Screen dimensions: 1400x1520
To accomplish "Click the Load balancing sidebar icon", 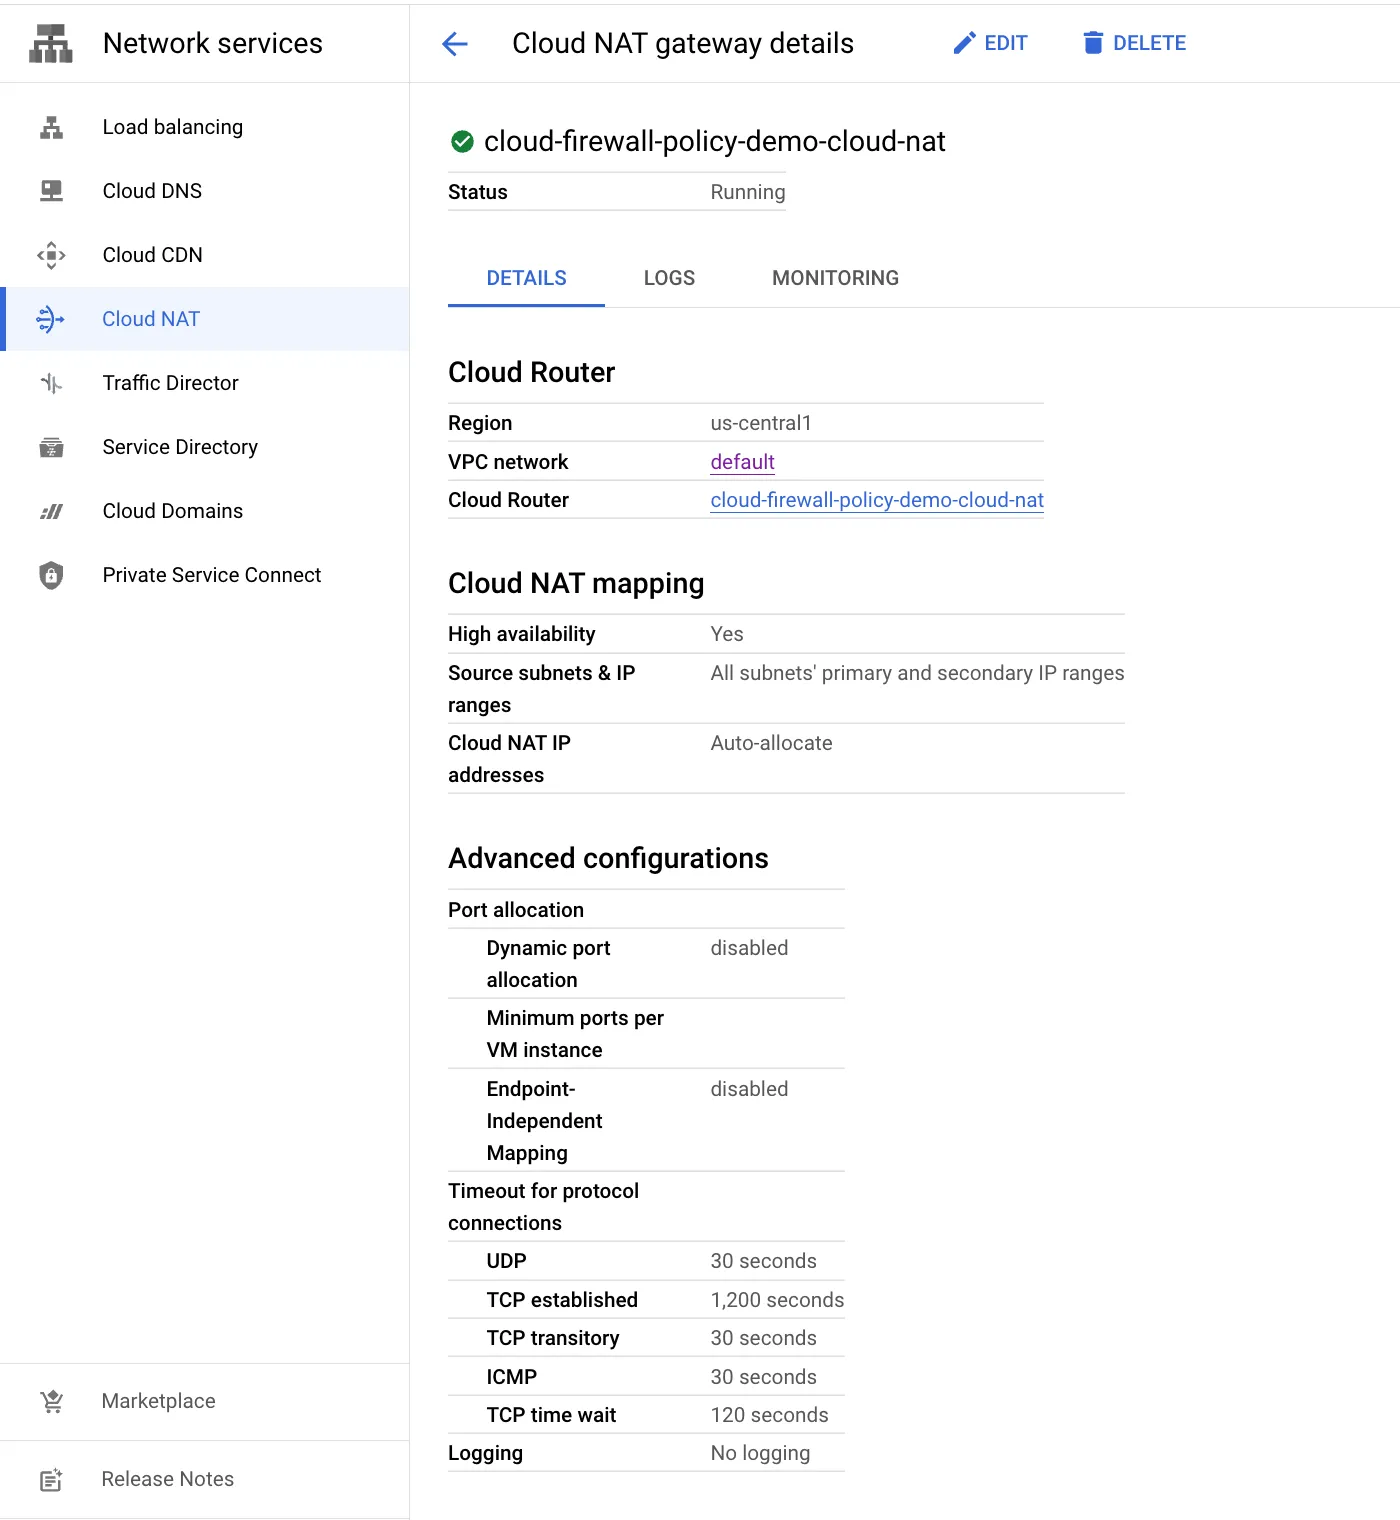I will [x=51, y=127].
